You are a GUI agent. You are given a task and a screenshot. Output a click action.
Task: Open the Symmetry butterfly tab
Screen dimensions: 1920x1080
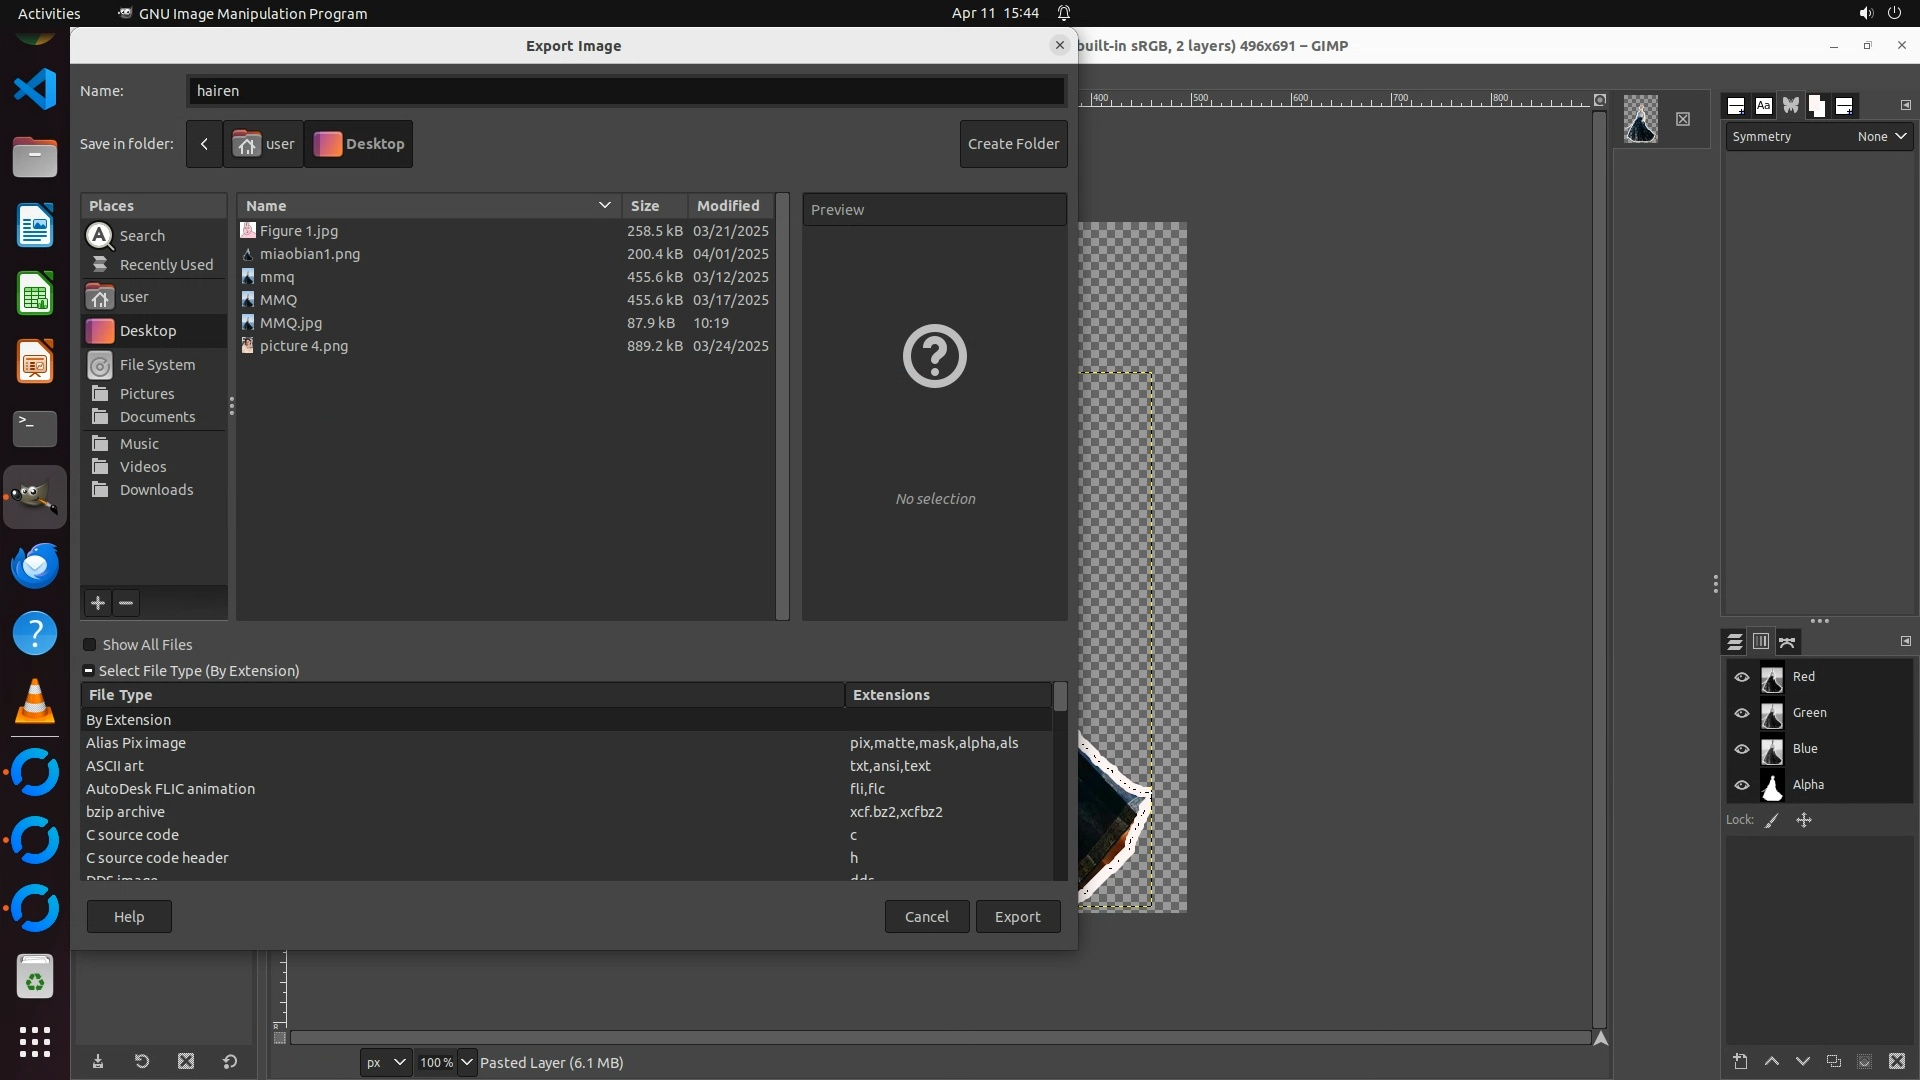[1790, 105]
